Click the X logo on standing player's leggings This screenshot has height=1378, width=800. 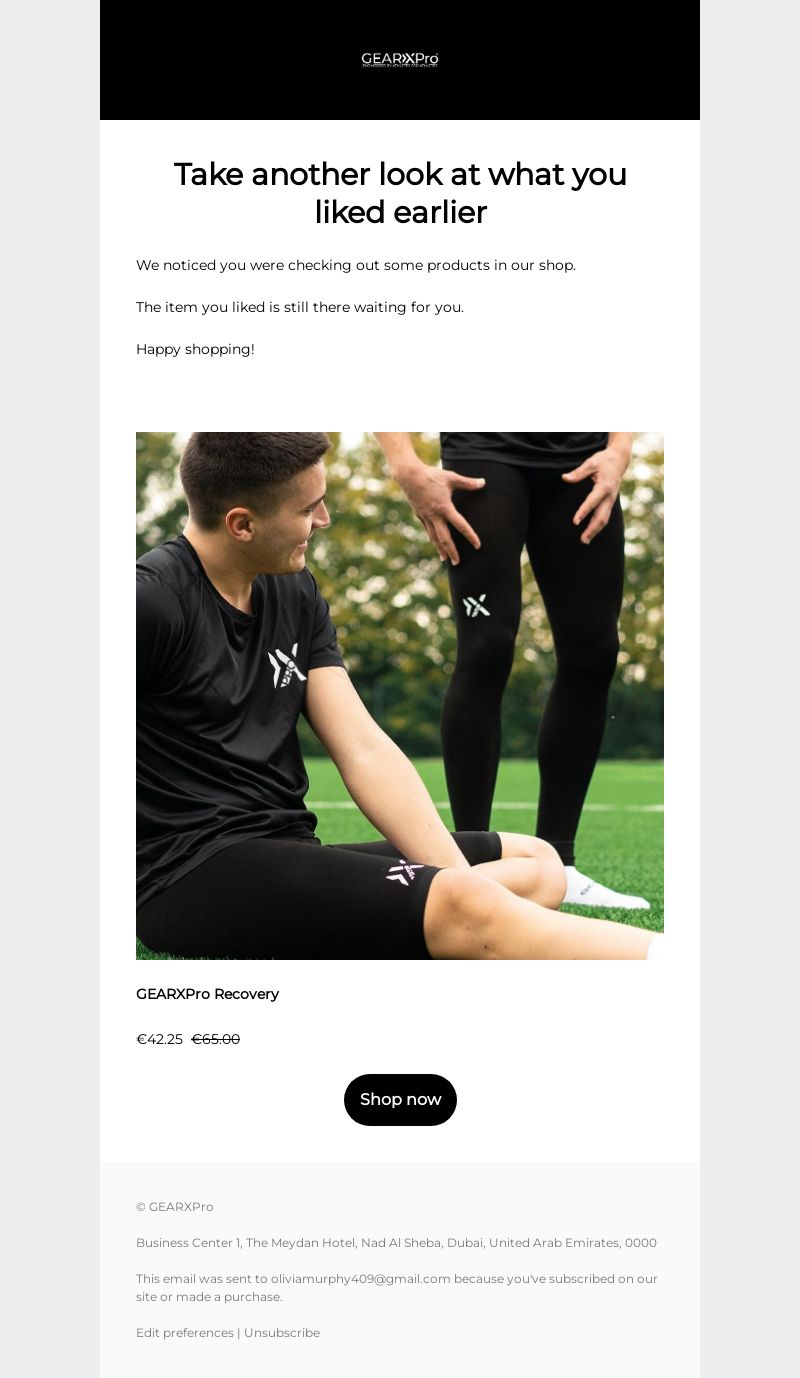click(476, 605)
